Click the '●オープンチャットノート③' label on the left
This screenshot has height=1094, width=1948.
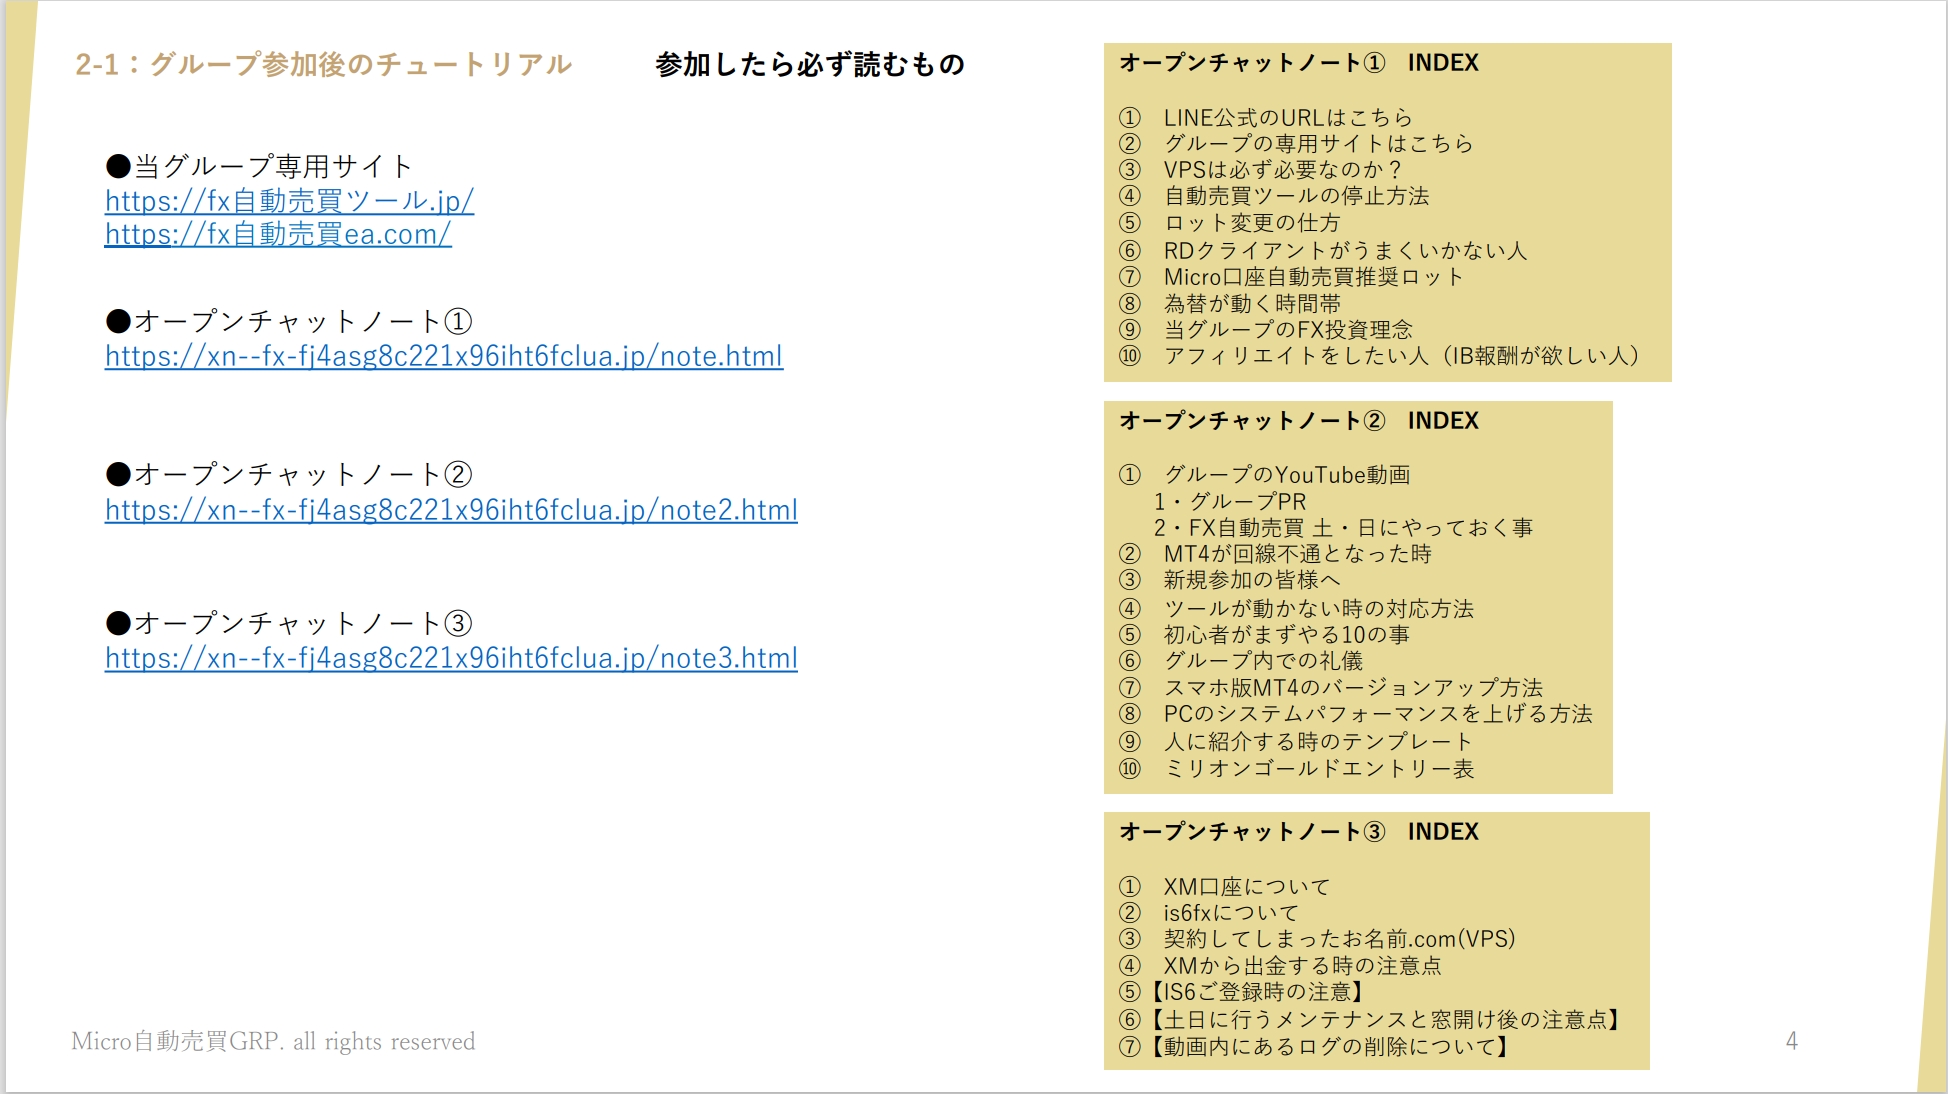[x=289, y=623]
